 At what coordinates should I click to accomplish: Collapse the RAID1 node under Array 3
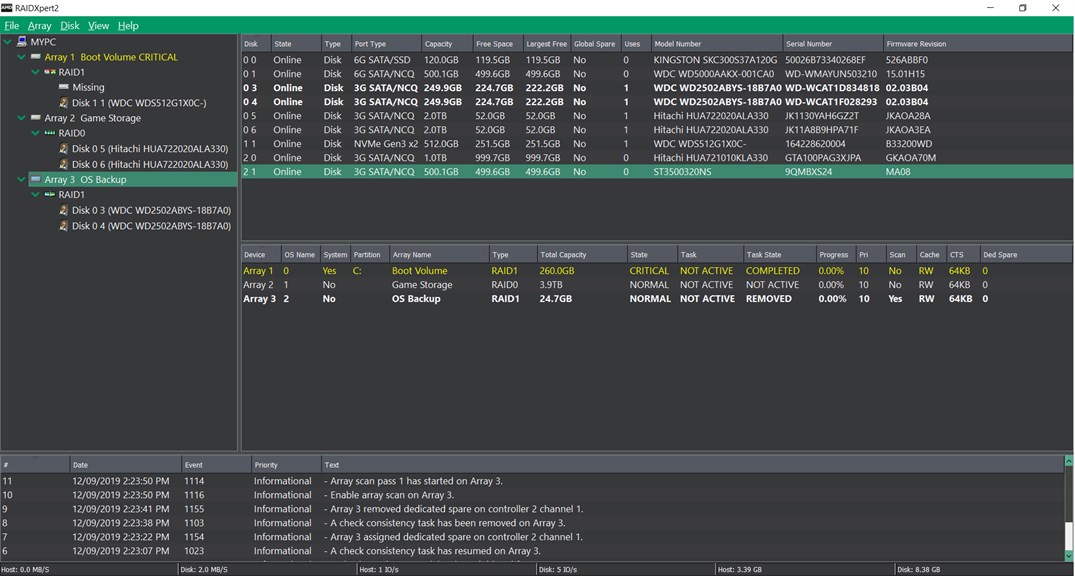(35, 195)
